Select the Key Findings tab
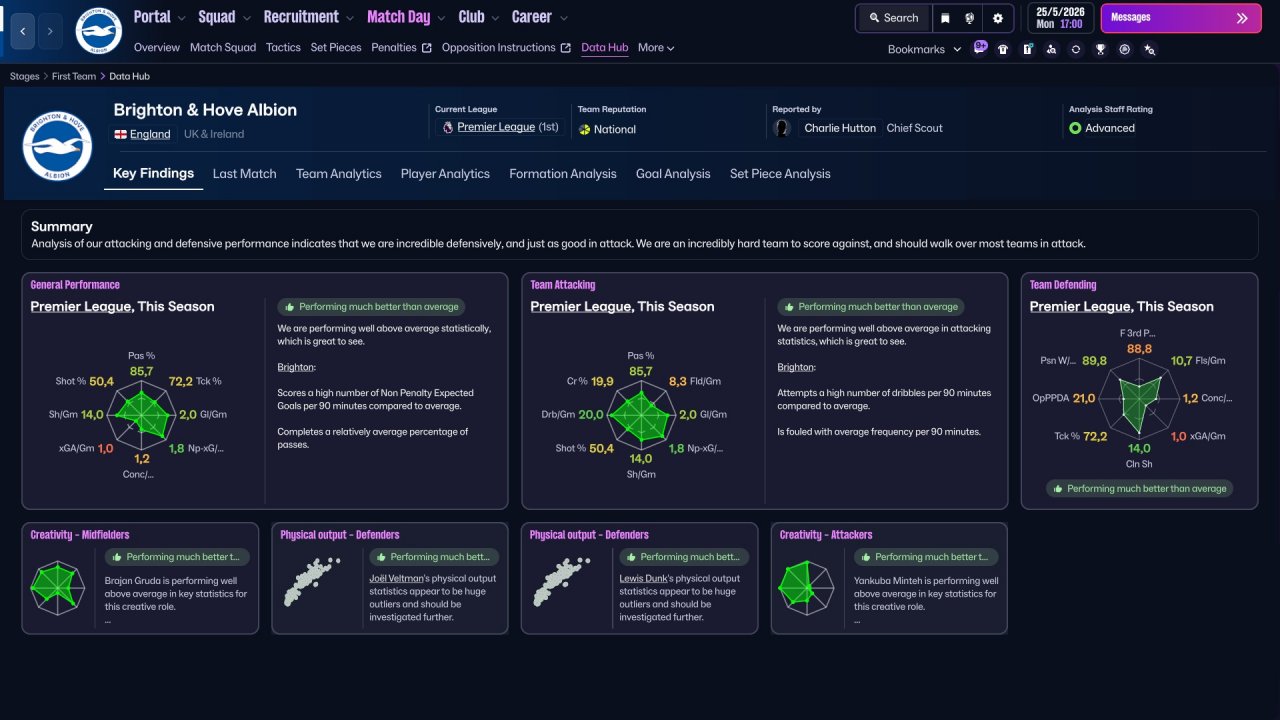This screenshot has height=720, width=1280. (154, 174)
